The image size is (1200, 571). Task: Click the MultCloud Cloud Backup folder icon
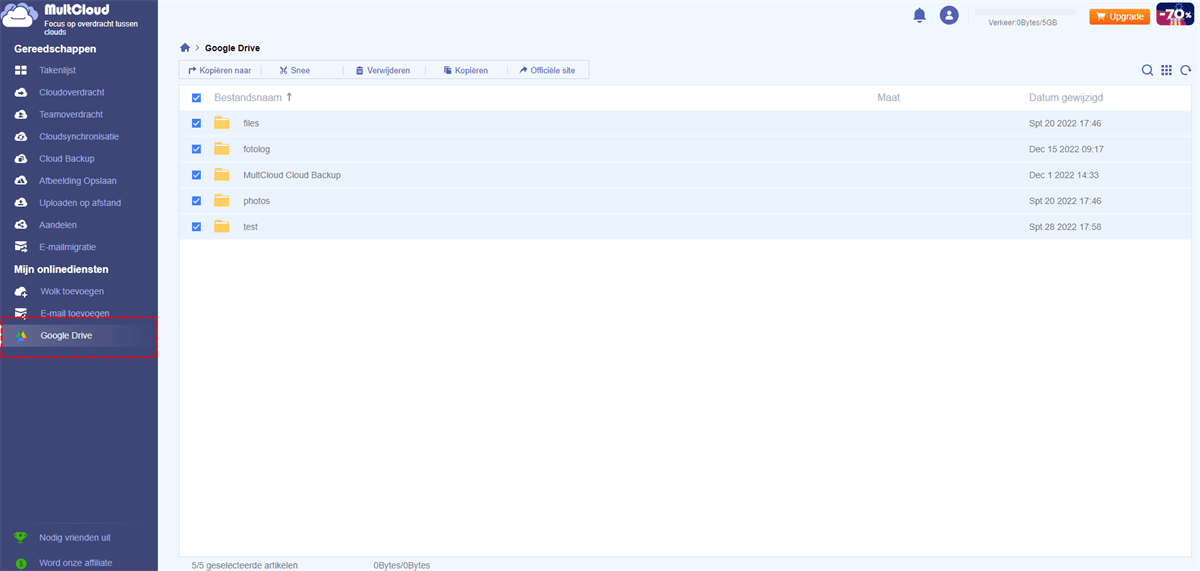(222, 175)
